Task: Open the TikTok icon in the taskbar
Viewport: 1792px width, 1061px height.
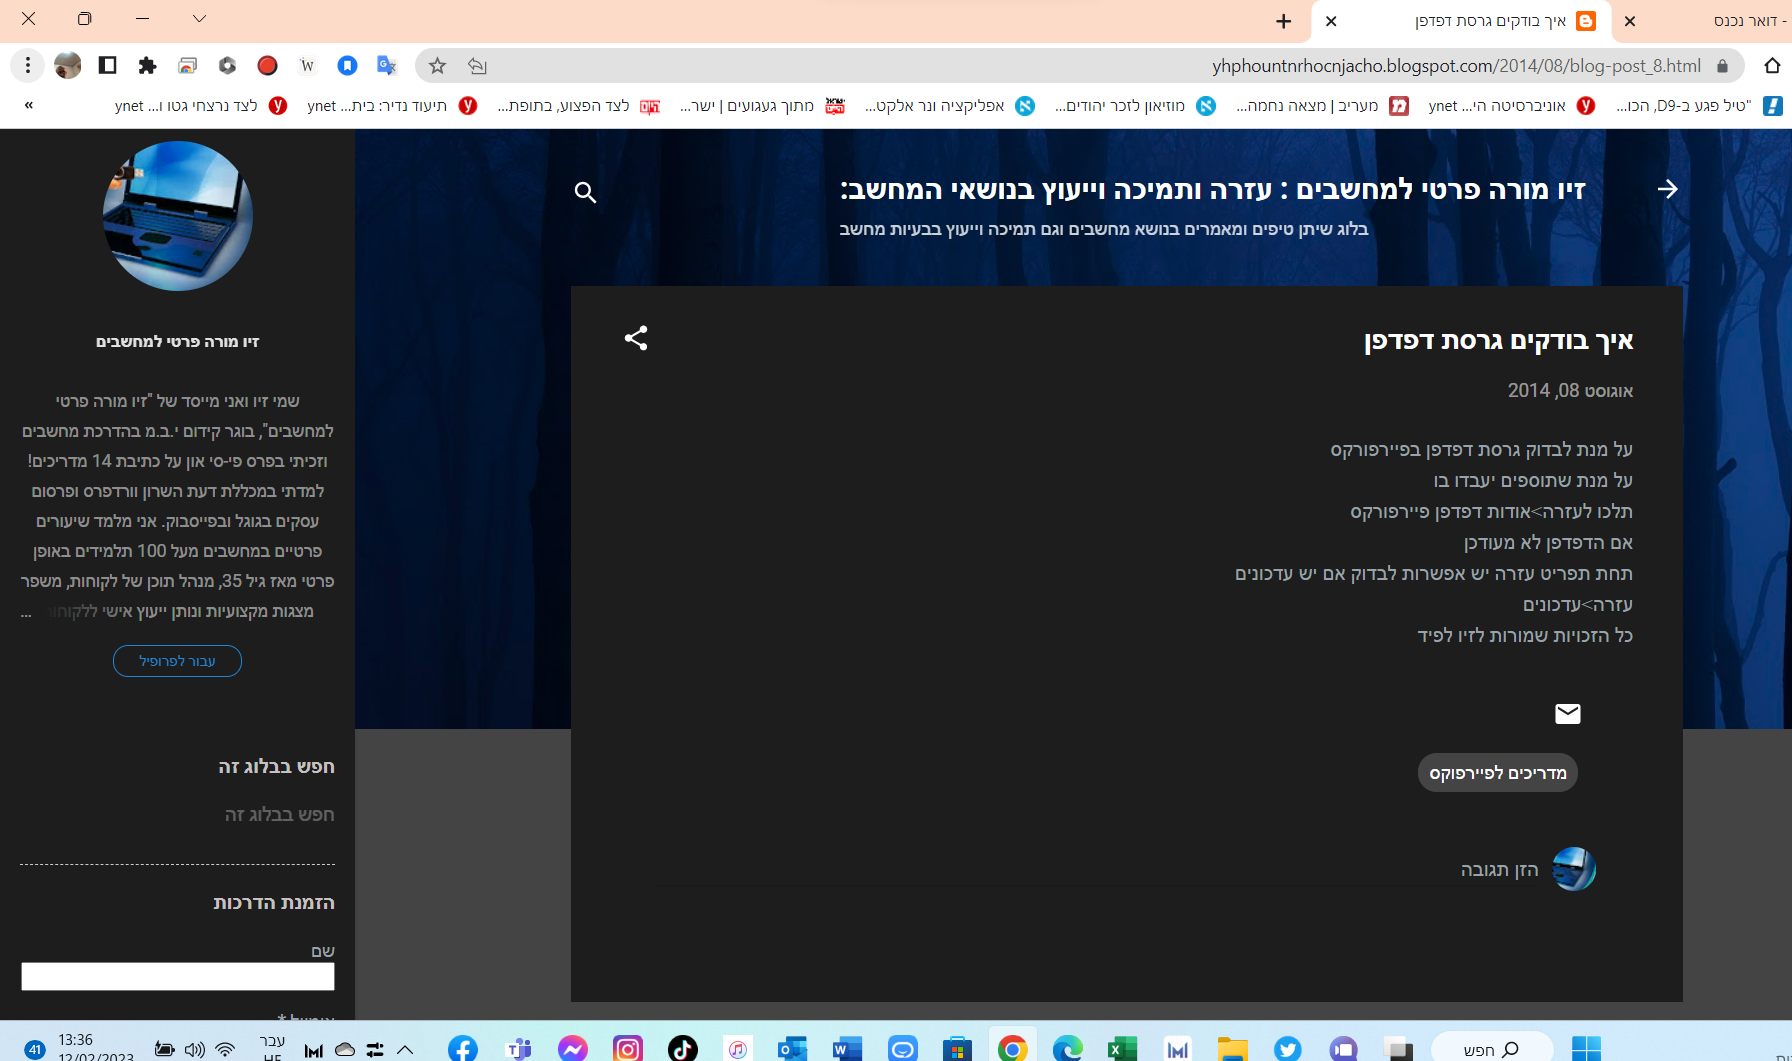Action: (682, 1048)
